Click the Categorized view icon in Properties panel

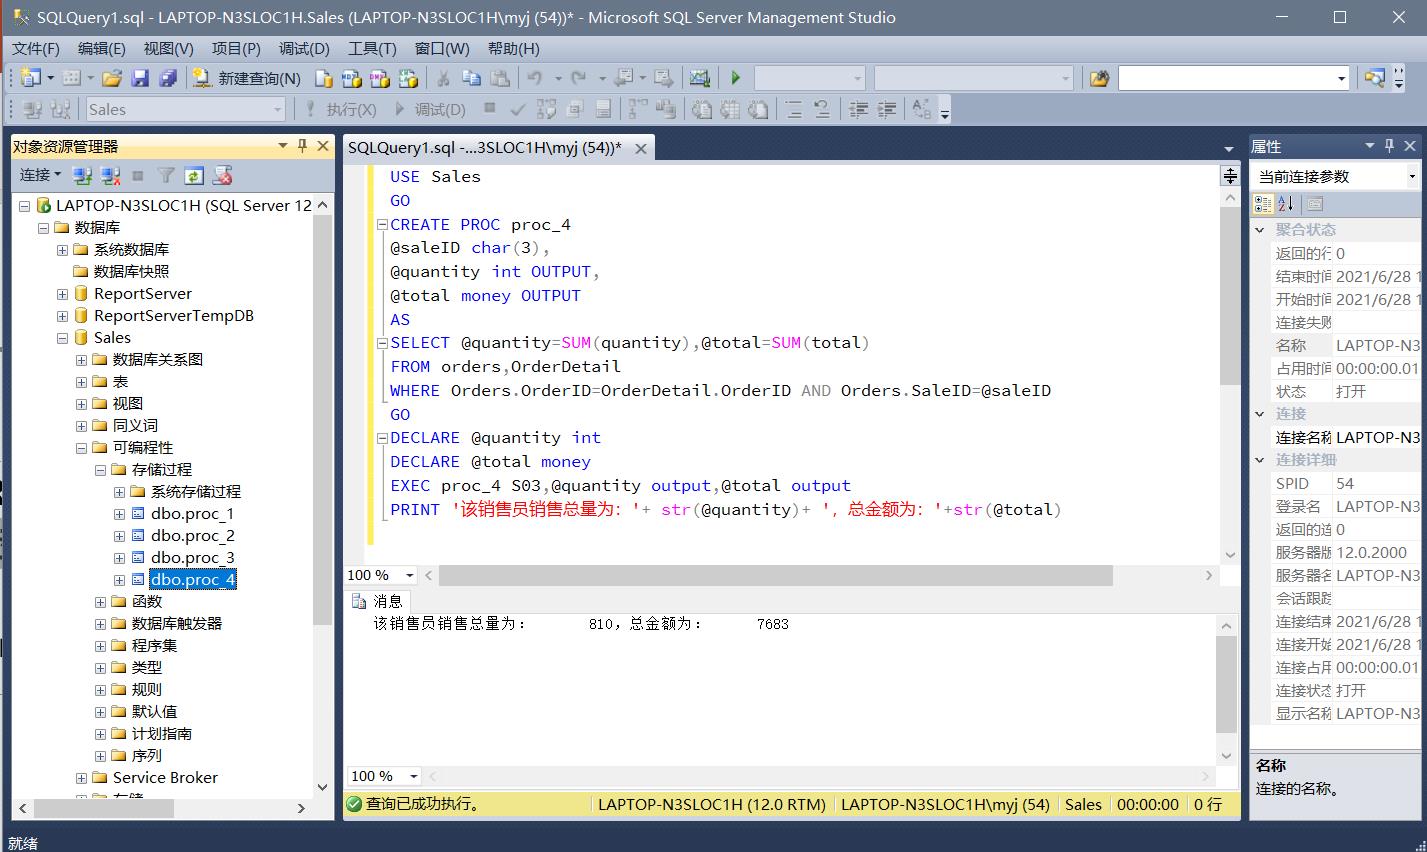[x=1263, y=204]
